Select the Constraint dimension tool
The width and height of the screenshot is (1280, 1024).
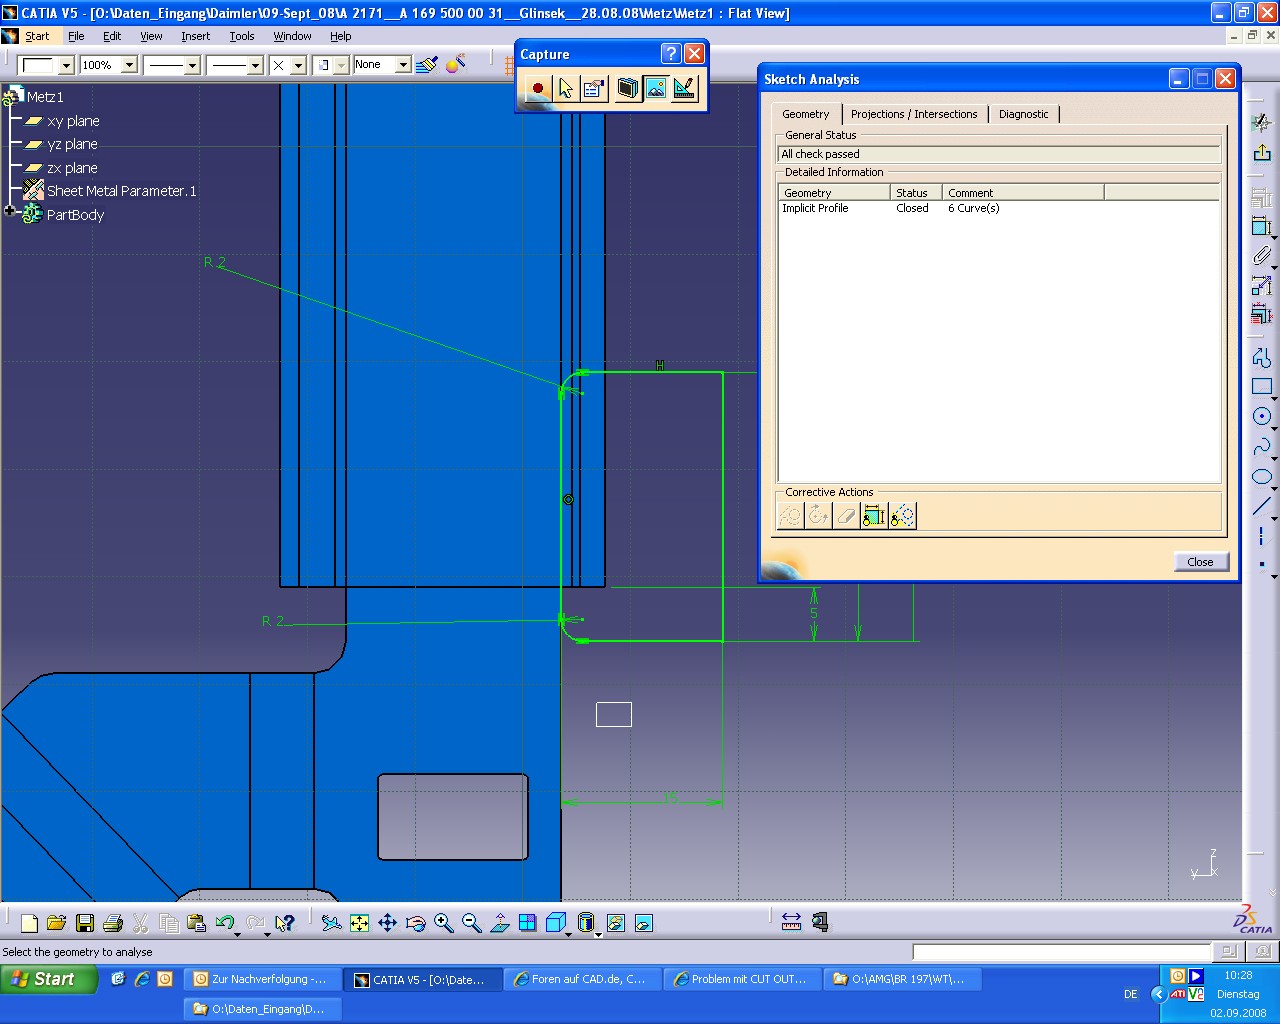[x=1262, y=228]
